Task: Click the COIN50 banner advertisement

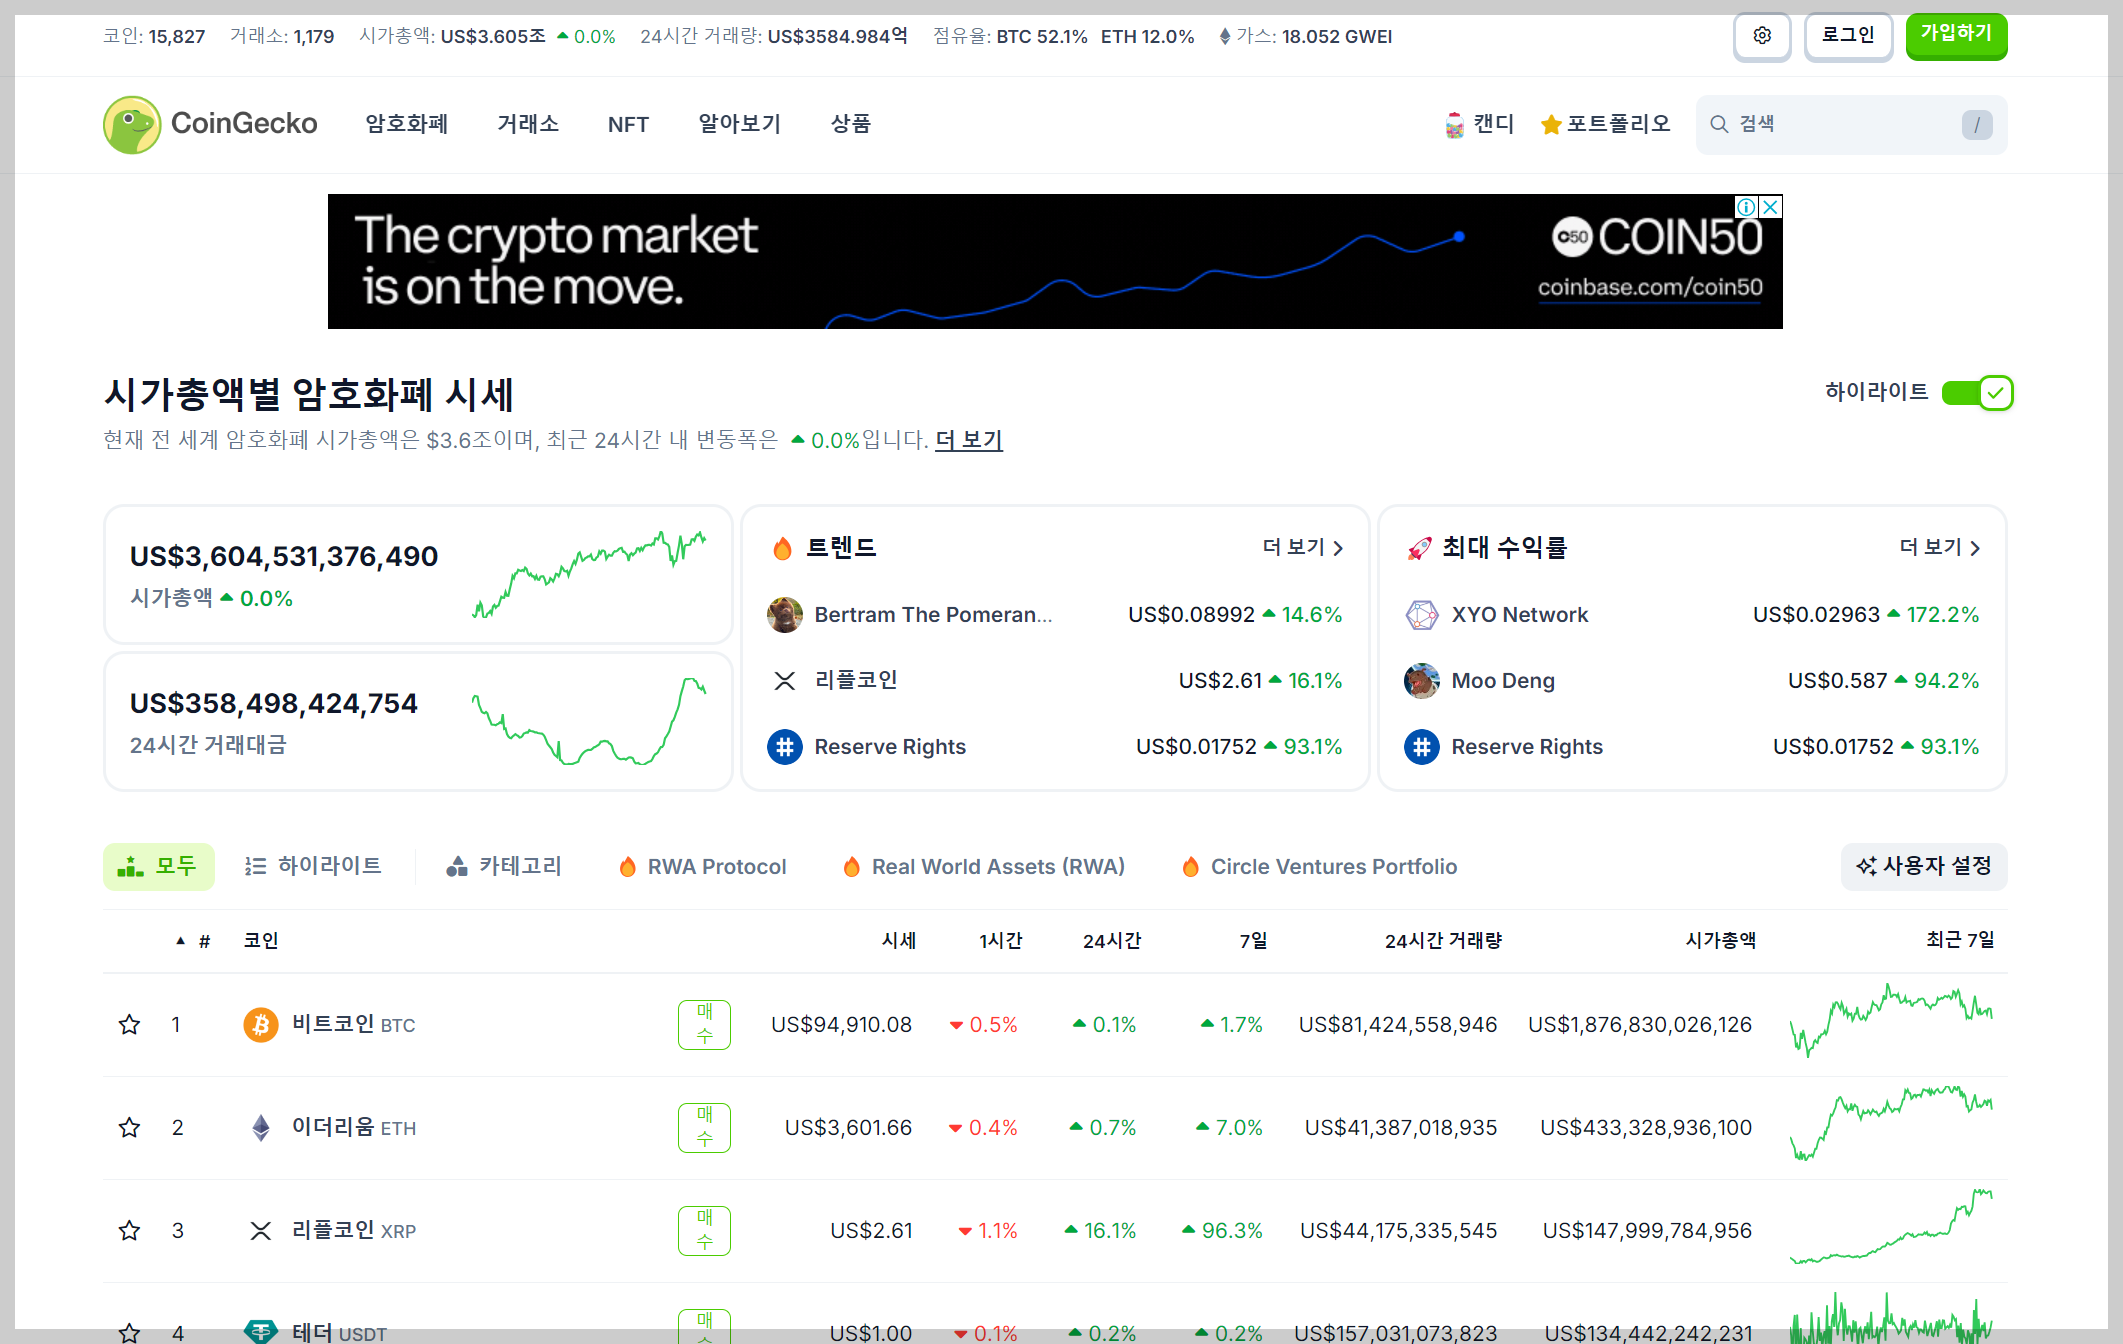Action: (1055, 262)
